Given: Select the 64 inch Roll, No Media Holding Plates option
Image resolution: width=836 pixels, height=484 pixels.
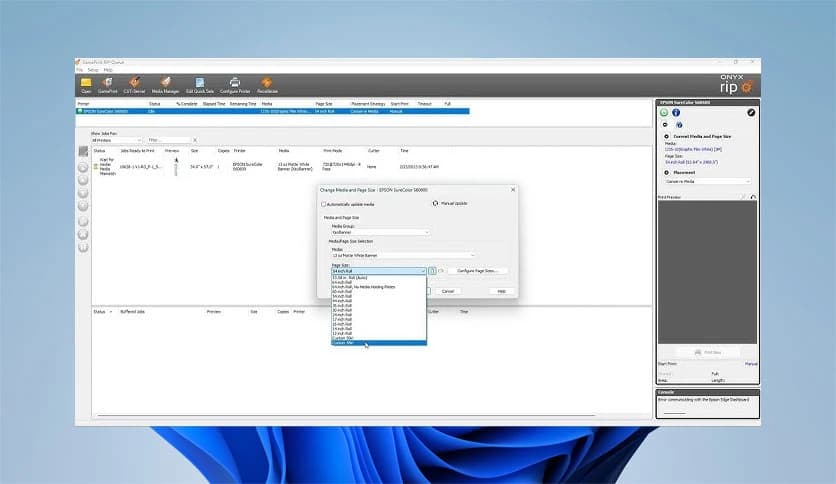Looking at the screenshot, I should [379, 287].
